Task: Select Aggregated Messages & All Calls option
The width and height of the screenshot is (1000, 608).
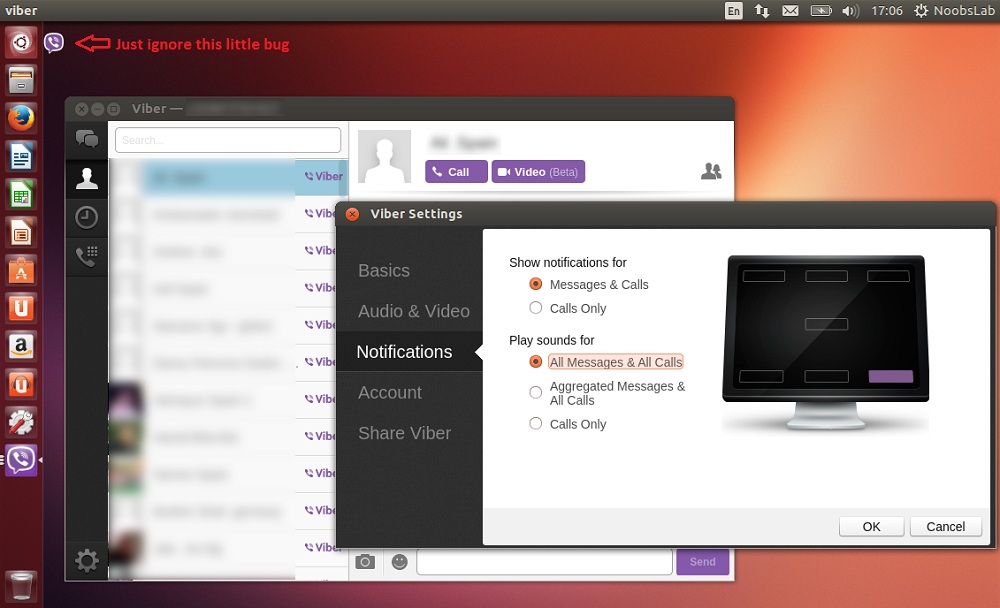Action: tap(607, 393)
